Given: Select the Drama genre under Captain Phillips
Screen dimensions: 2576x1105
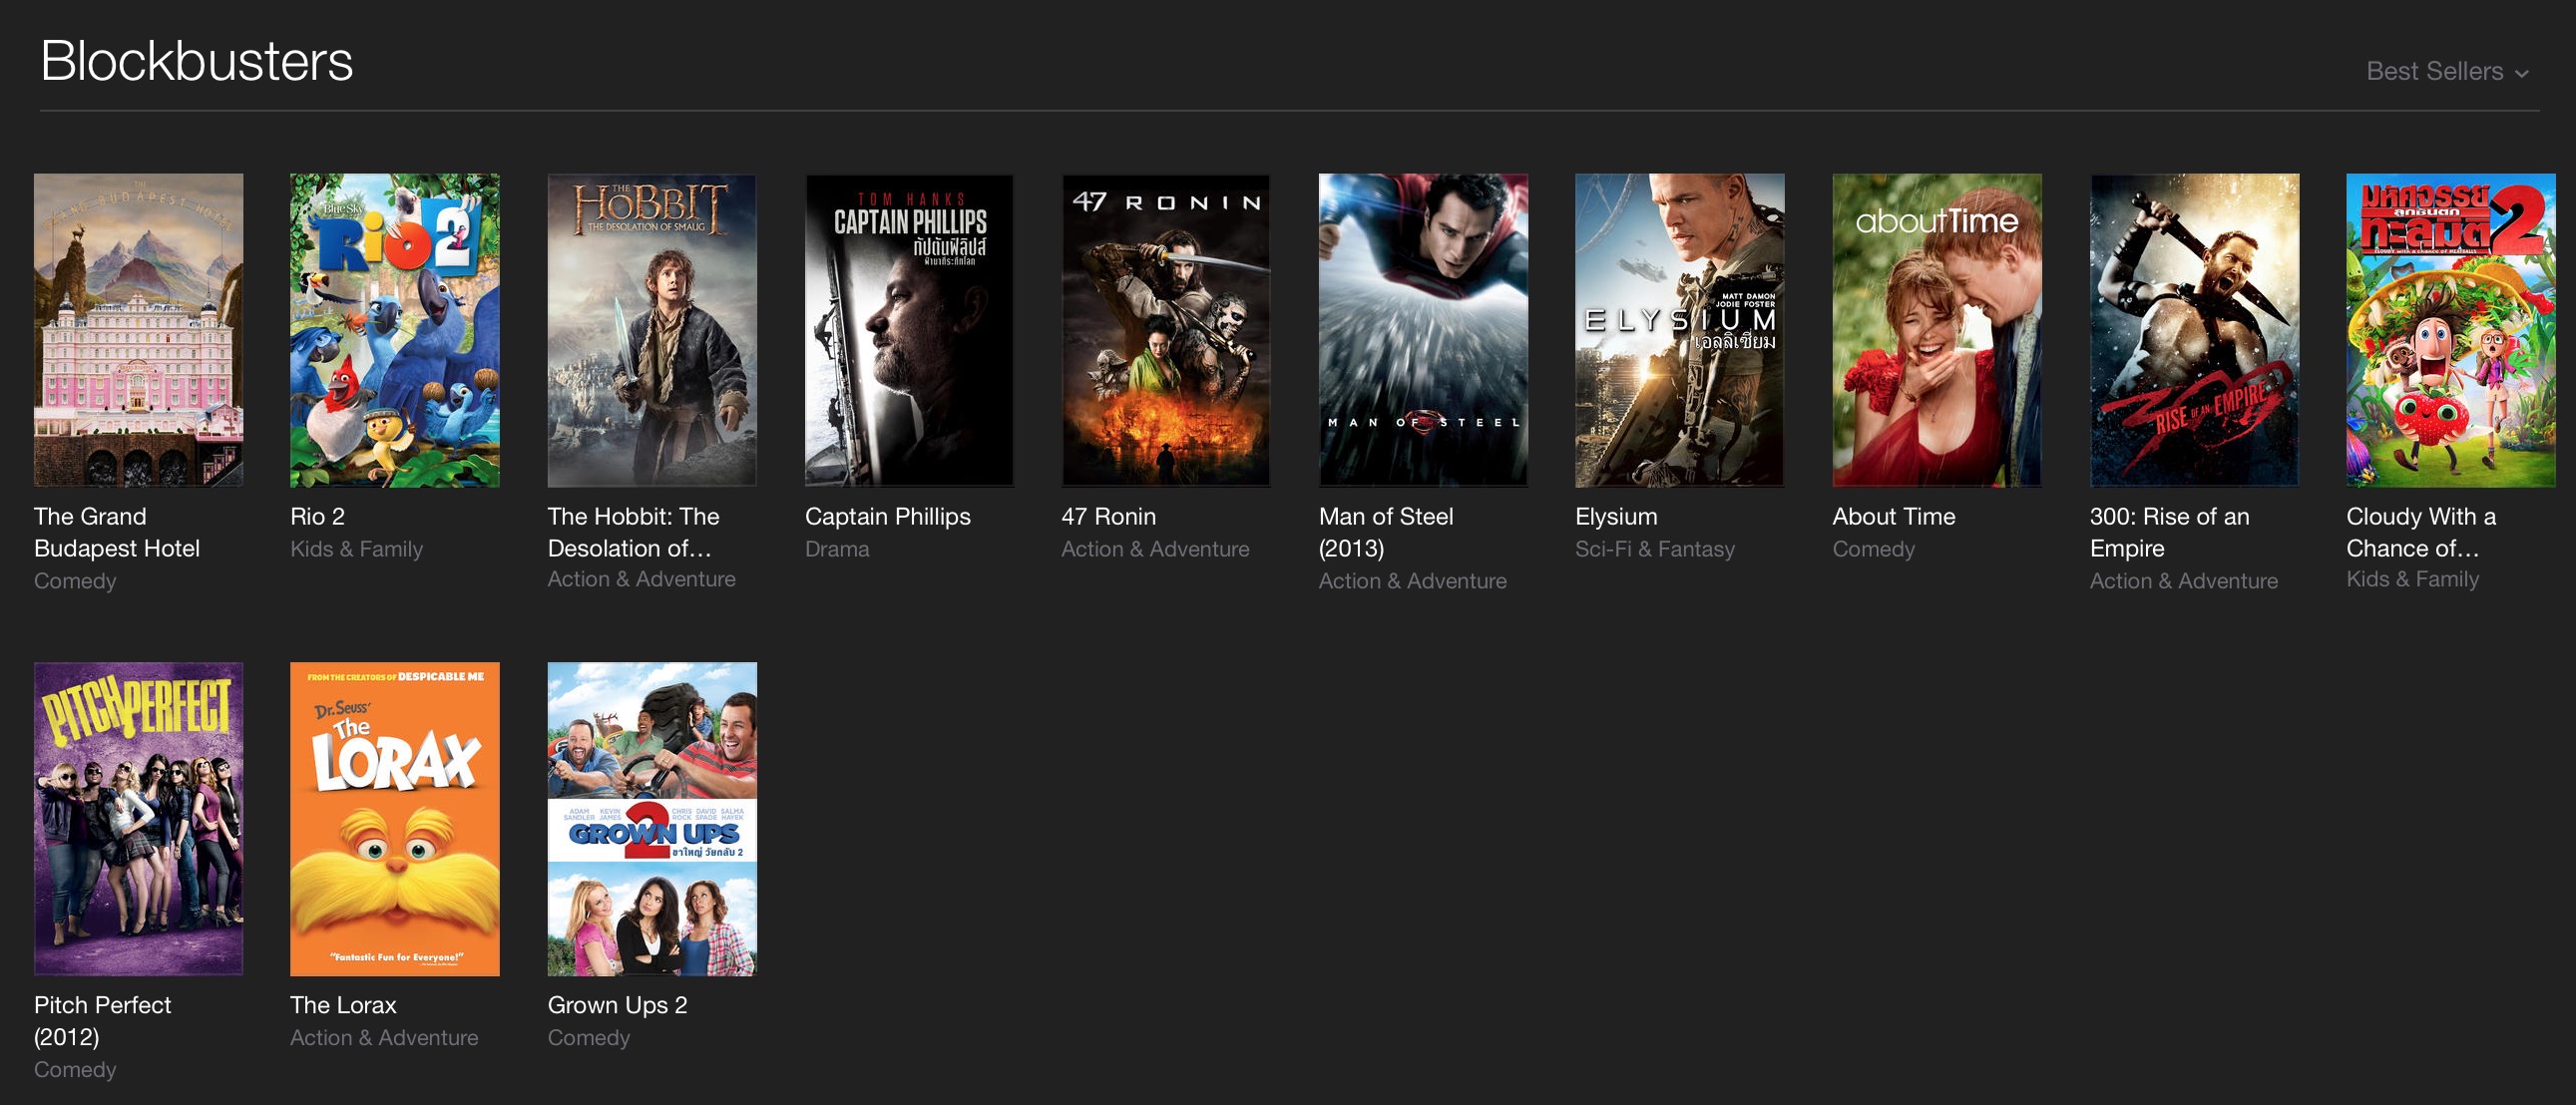Looking at the screenshot, I should (836, 549).
